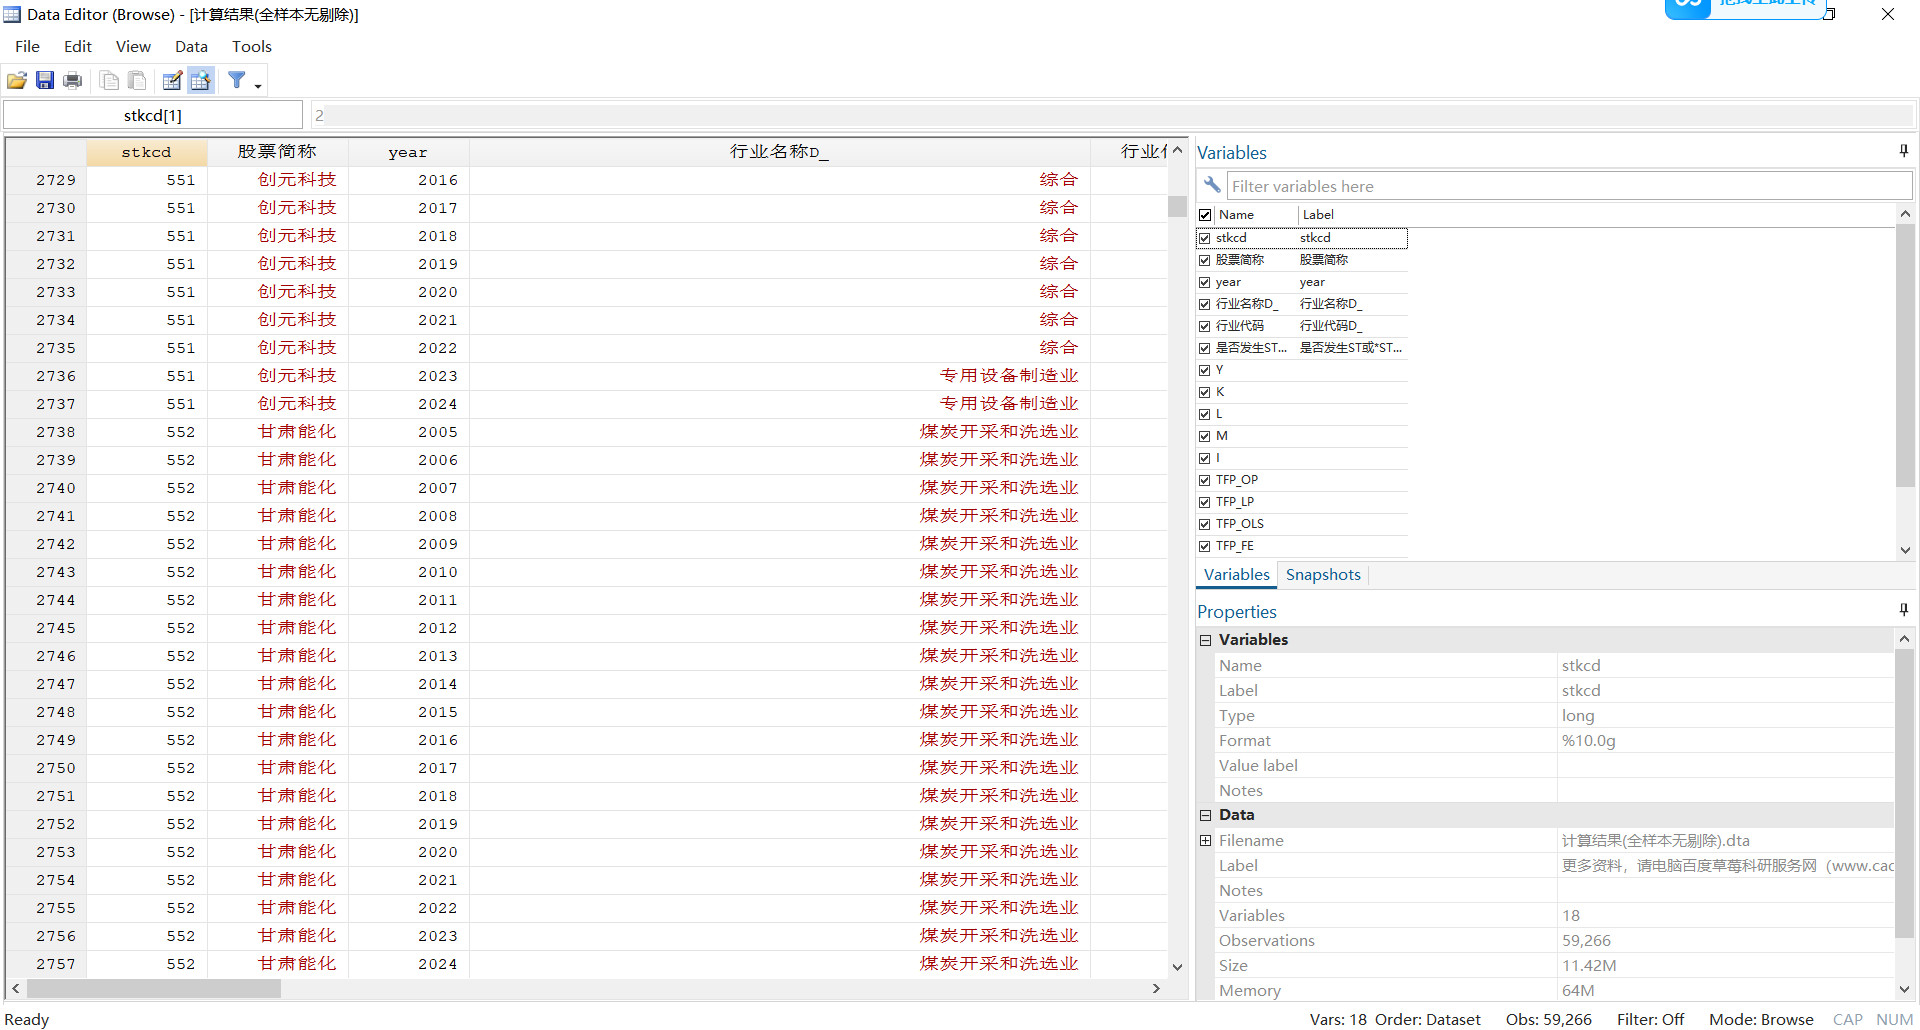Click the Copy toolbar icon
The image size is (1920, 1030).
pos(110,80)
